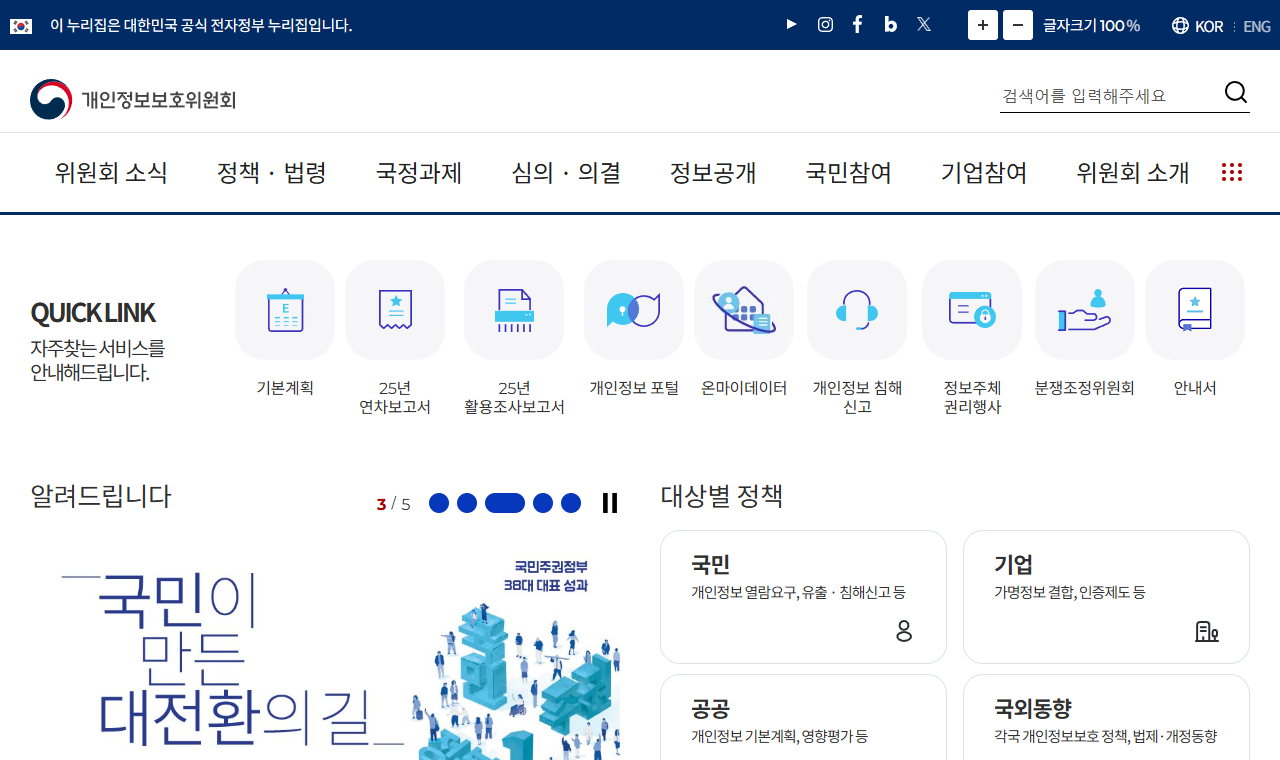Increase font size with plus button
The height and width of the screenshot is (760, 1280).
[983, 25]
